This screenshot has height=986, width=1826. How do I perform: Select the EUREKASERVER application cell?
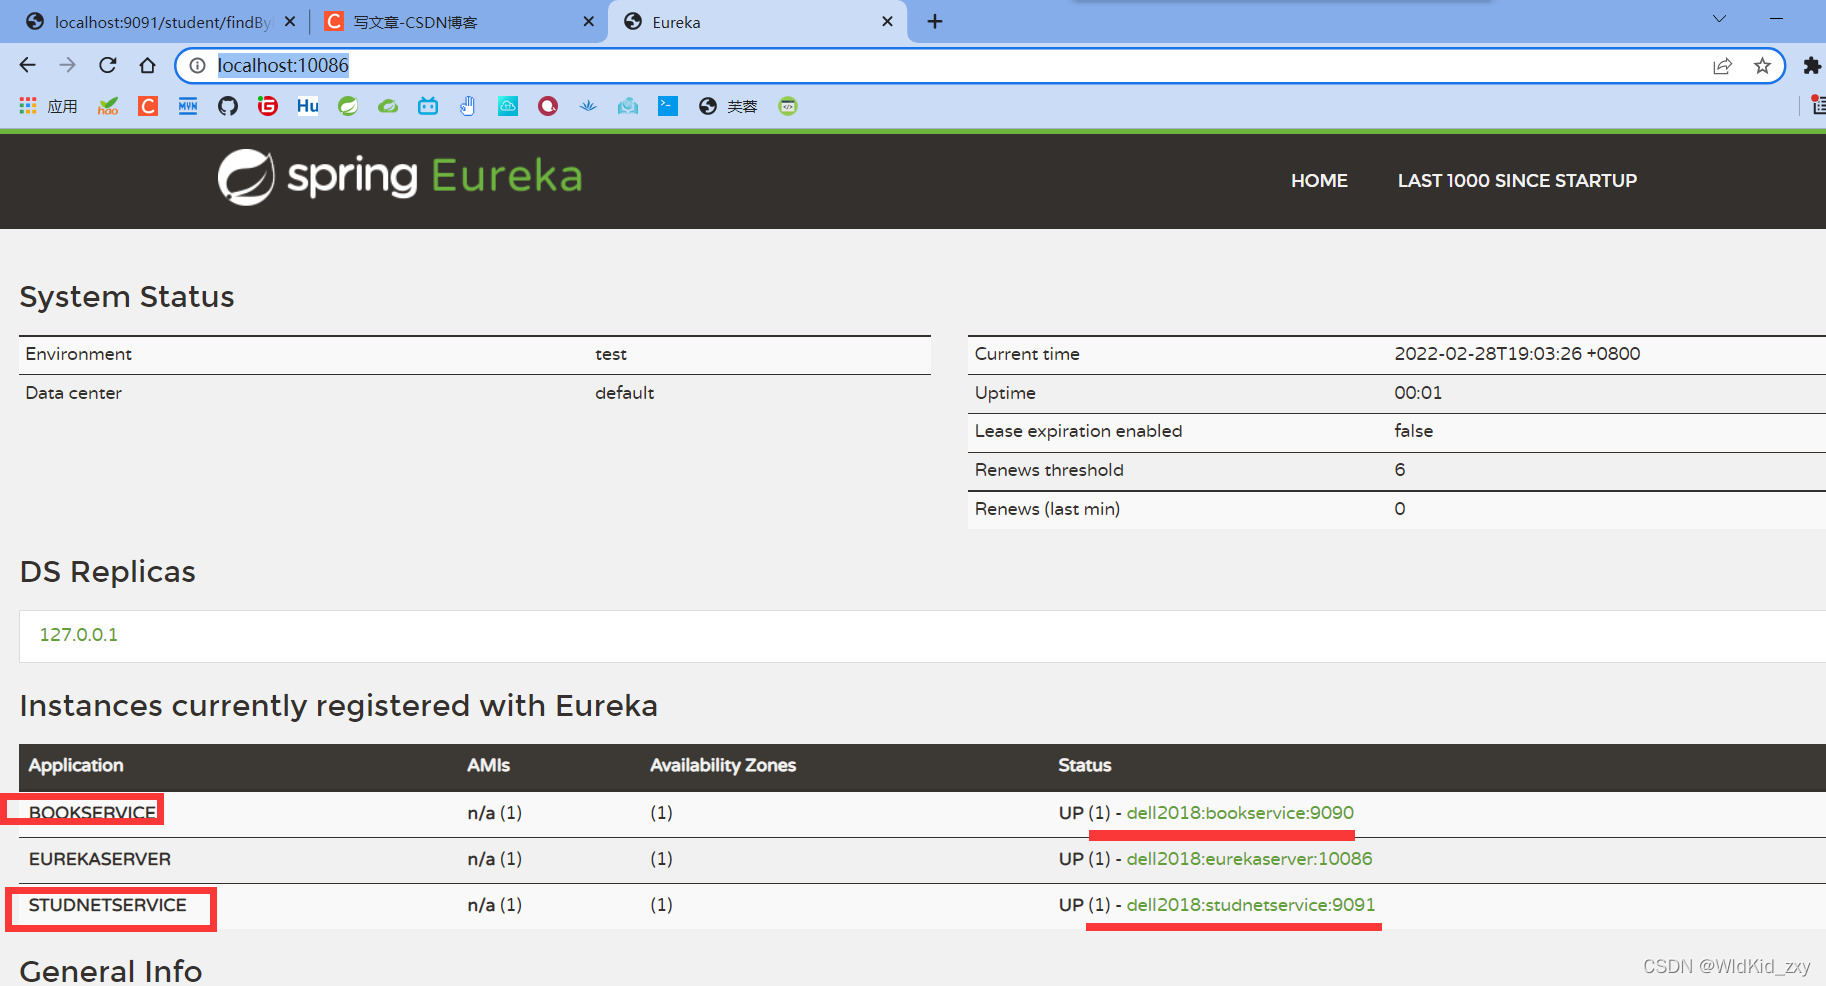tap(100, 859)
